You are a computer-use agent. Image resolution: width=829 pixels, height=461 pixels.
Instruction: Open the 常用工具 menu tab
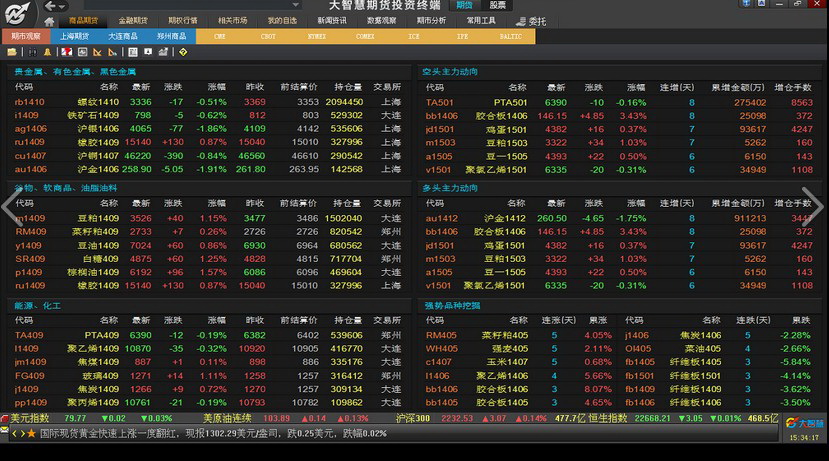click(481, 21)
